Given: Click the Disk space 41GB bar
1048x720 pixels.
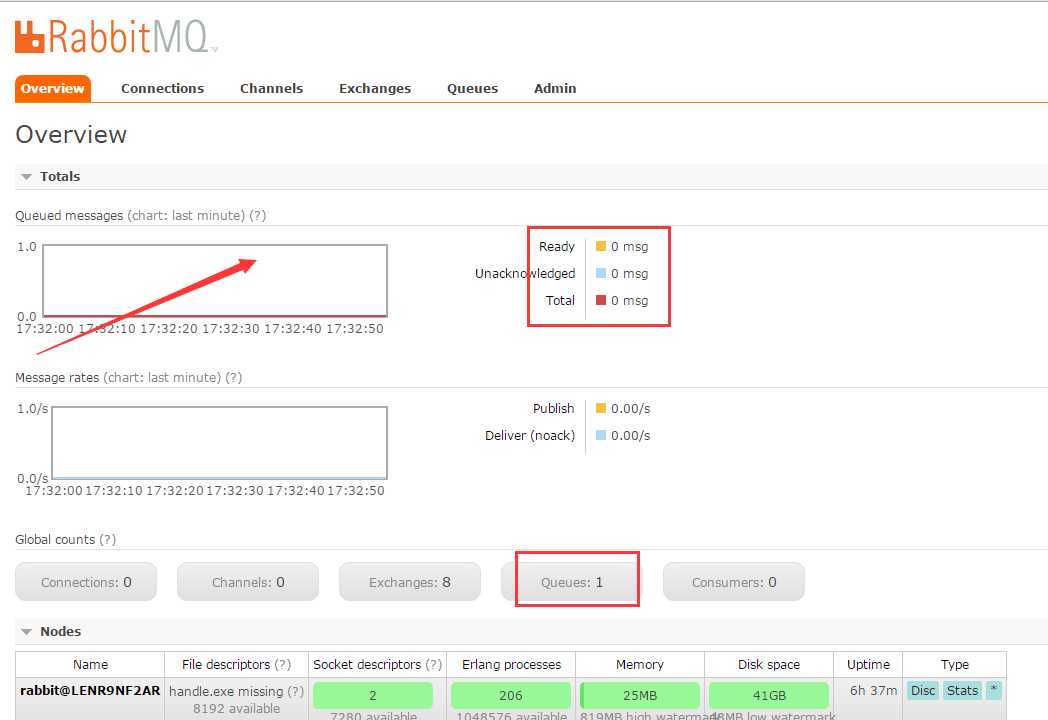Looking at the screenshot, I should (769, 695).
